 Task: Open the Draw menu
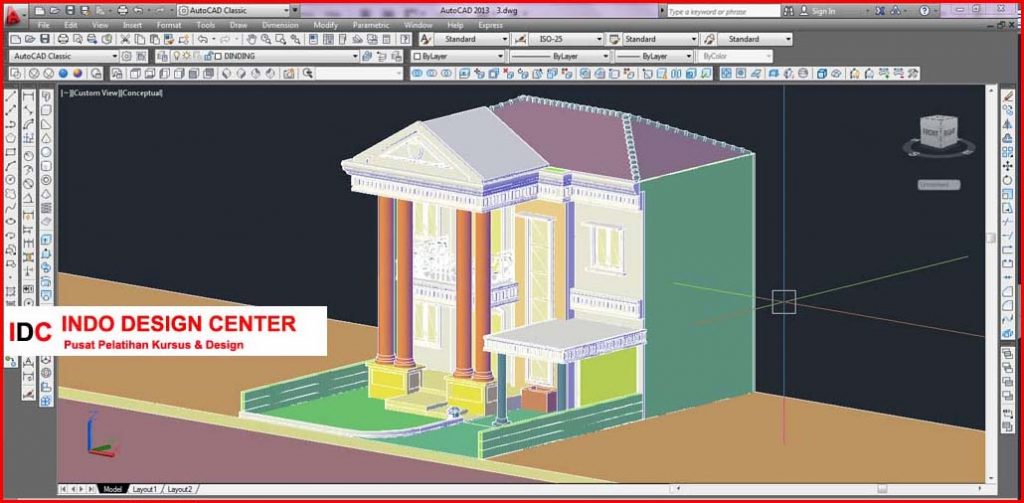pyautogui.click(x=238, y=25)
